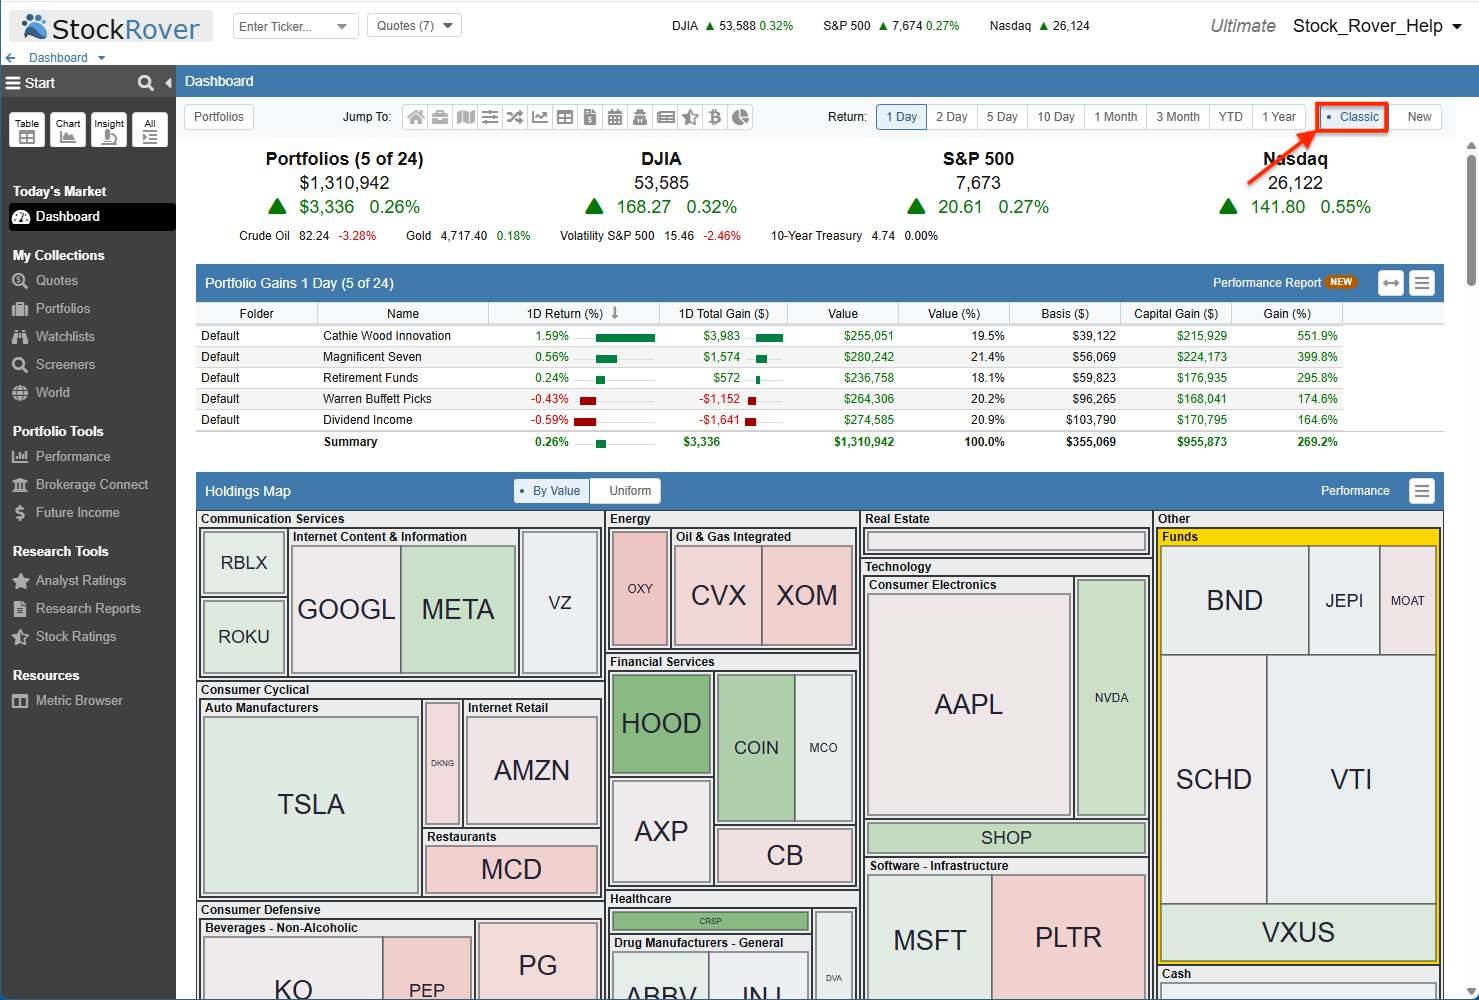Click the HOOD tile in Holdings Map
Screen dimensions: 1479x1000
point(661,724)
